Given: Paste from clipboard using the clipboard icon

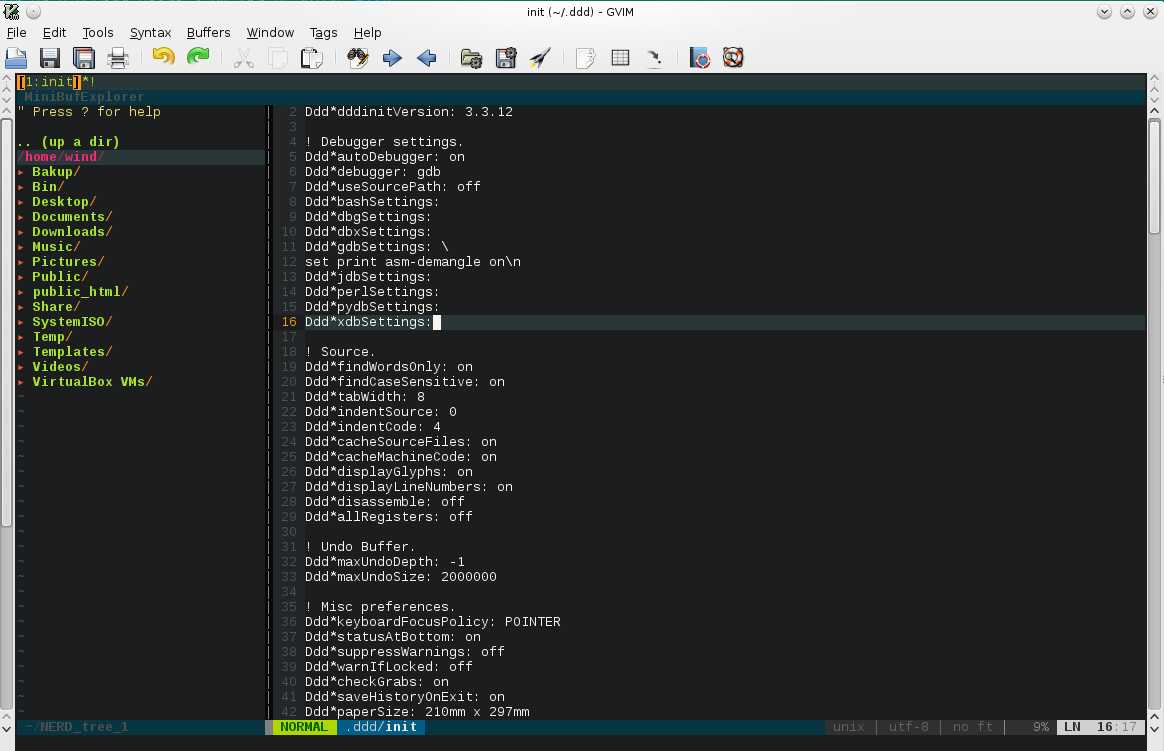Looking at the screenshot, I should point(312,58).
